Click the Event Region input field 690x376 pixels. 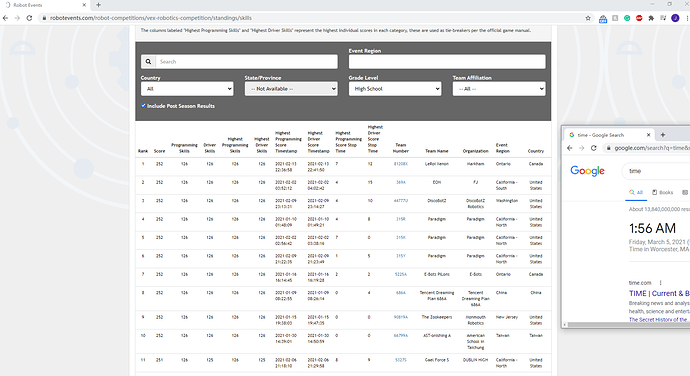(x=447, y=62)
